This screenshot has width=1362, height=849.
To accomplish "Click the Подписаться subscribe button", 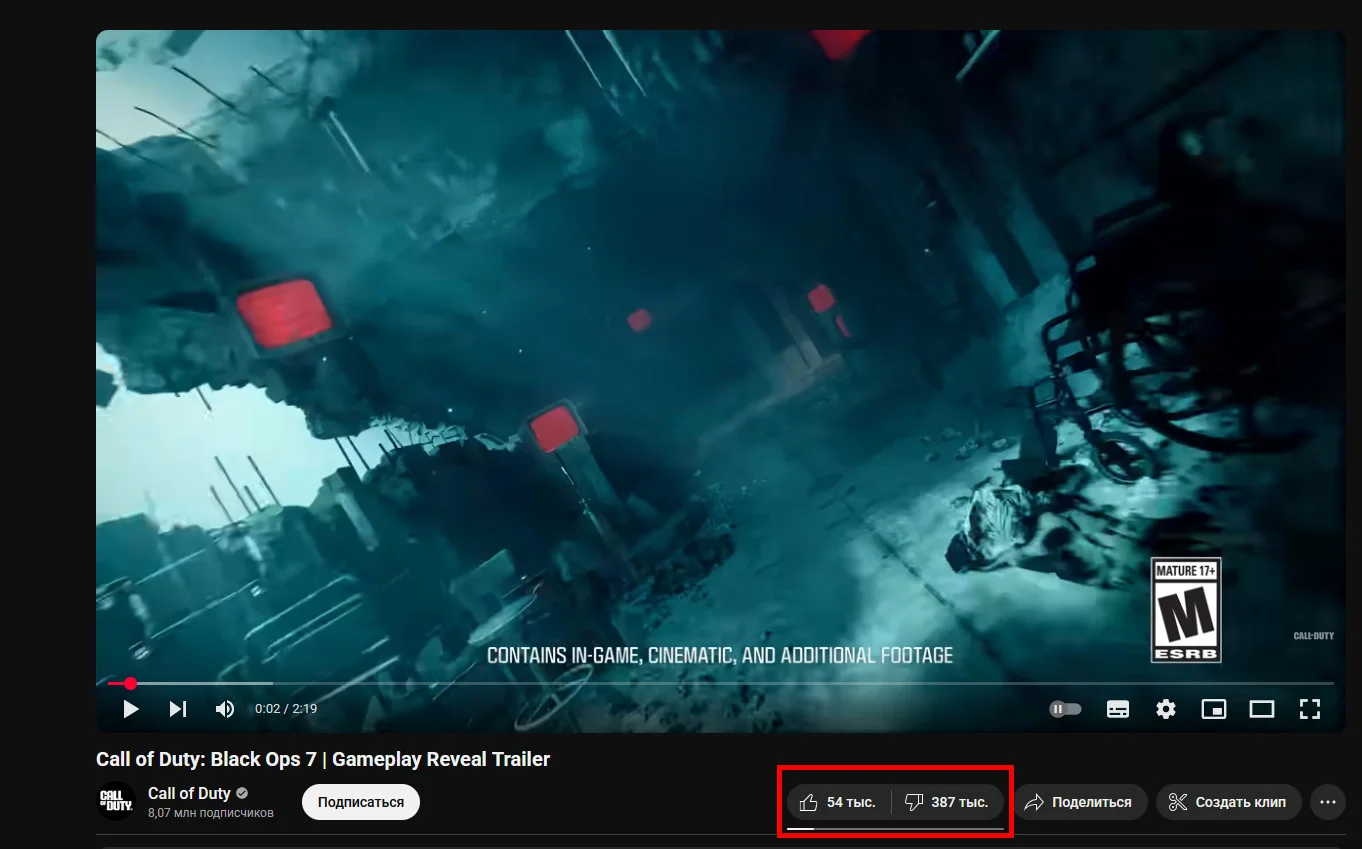I will pos(361,802).
